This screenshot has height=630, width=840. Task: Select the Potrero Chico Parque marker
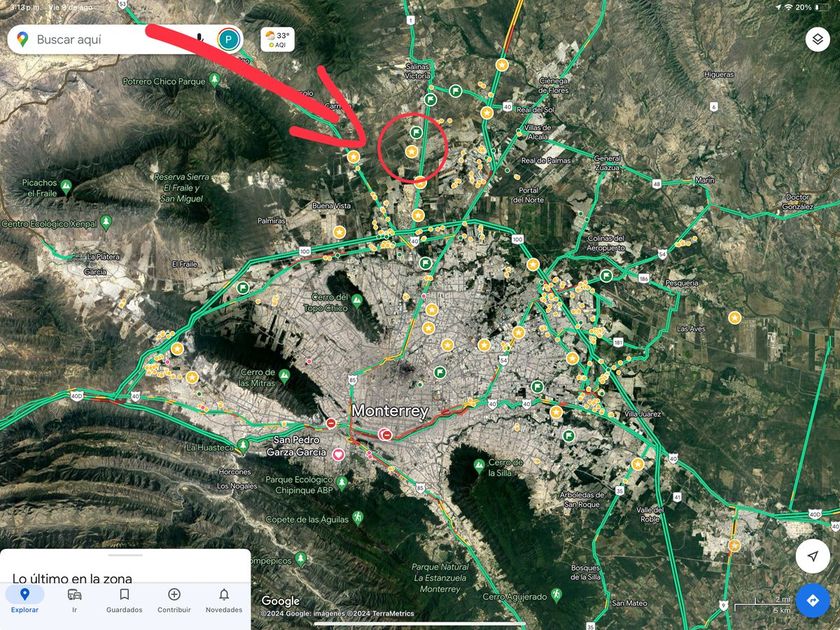[214, 80]
